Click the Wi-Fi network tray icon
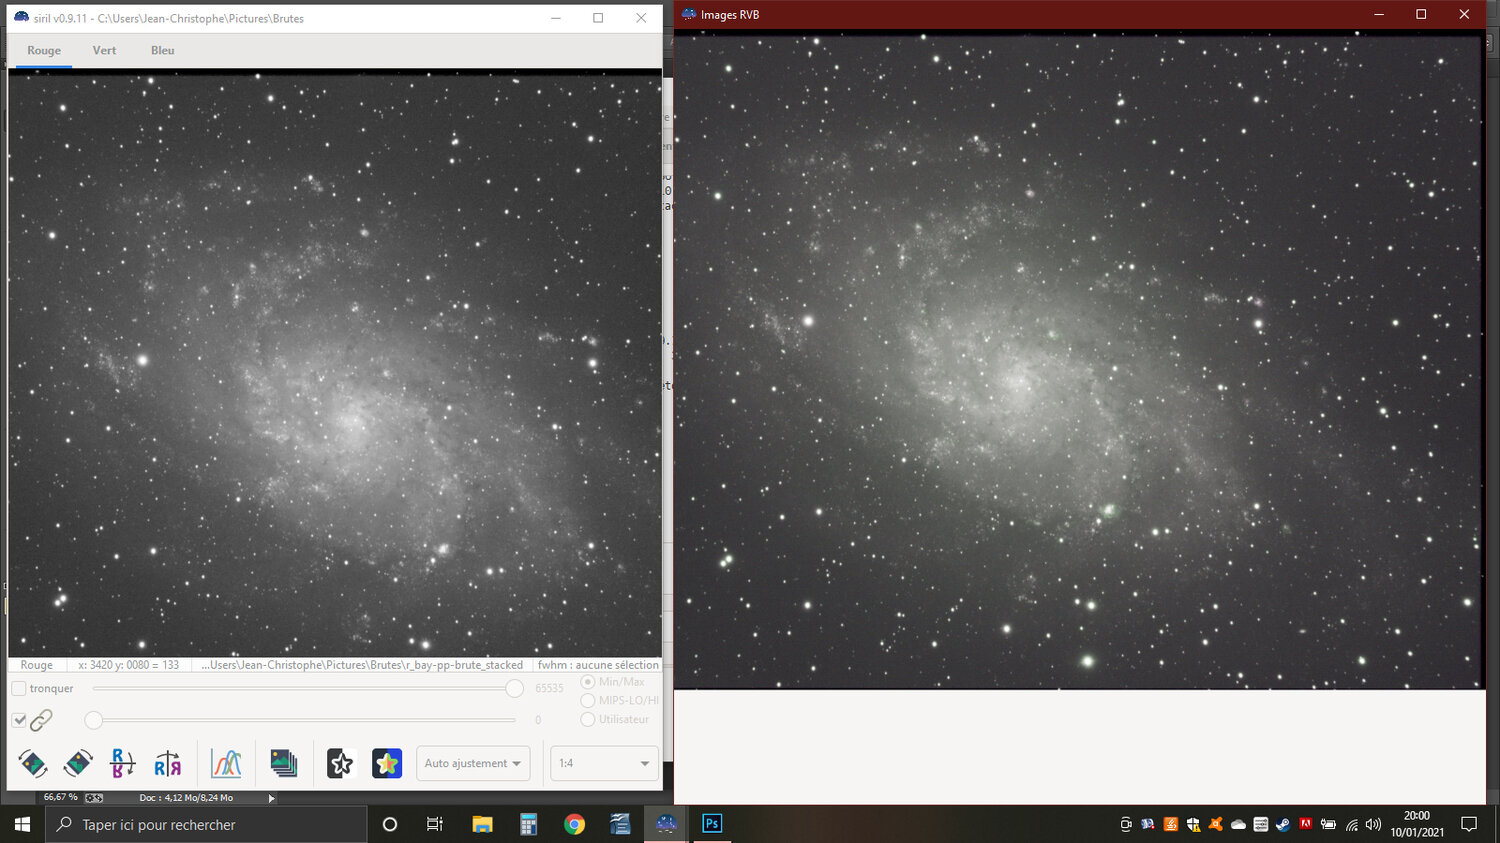This screenshot has height=843, width=1500. point(1352,825)
